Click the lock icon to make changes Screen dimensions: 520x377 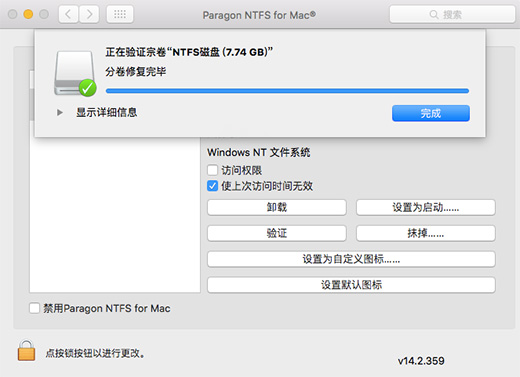pos(26,351)
